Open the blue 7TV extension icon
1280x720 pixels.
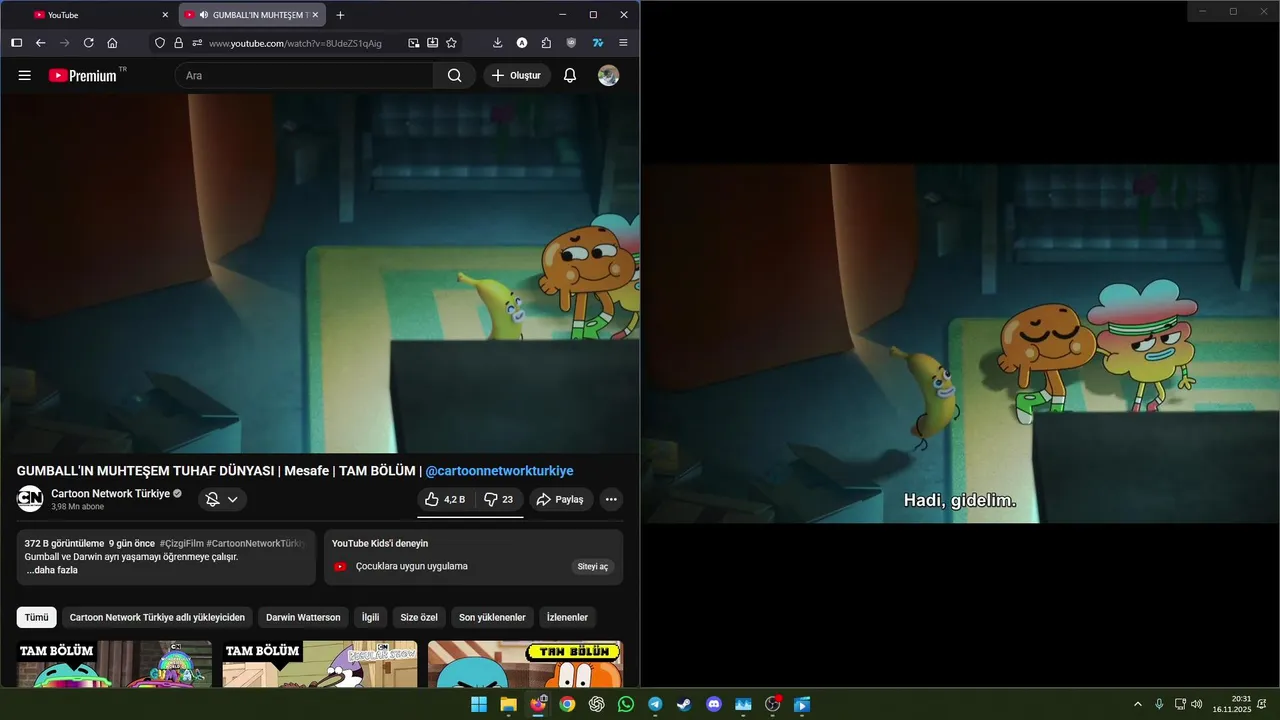[597, 43]
